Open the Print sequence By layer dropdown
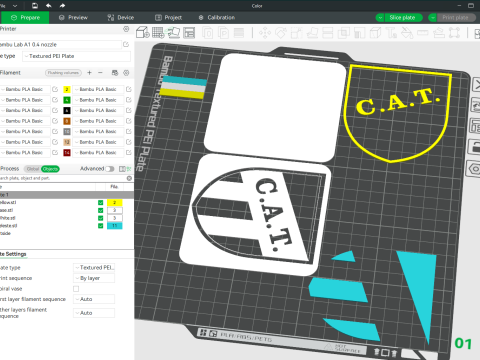The height and width of the screenshot is (360, 480). (x=94, y=278)
